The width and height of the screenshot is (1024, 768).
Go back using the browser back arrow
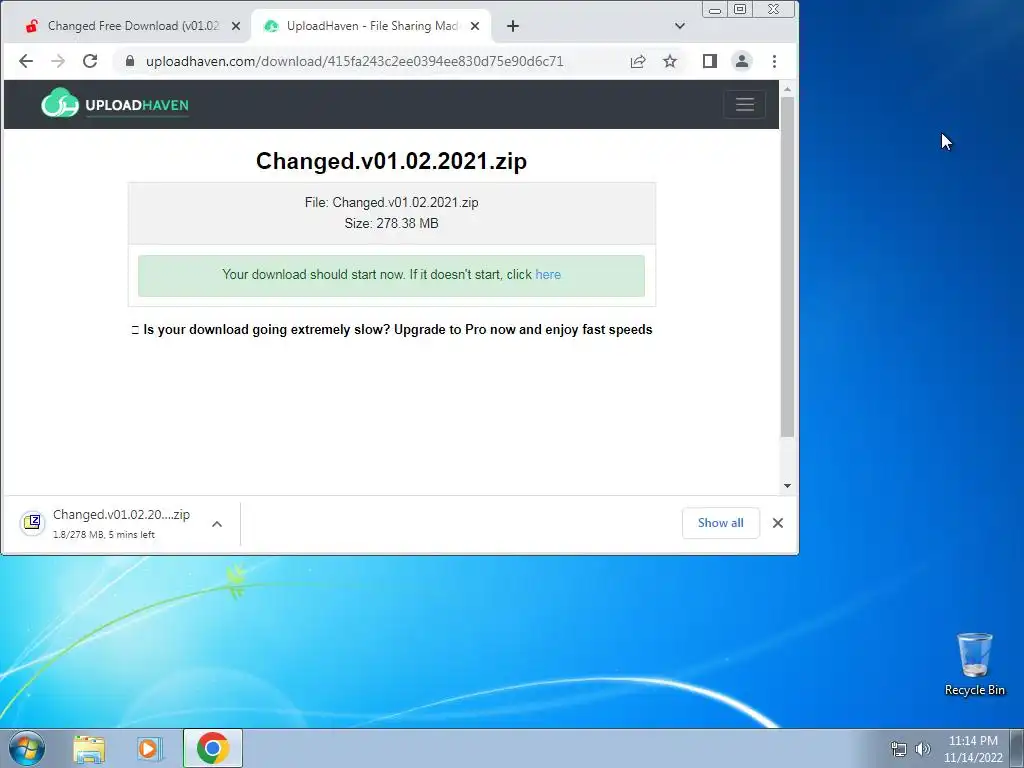[26, 61]
